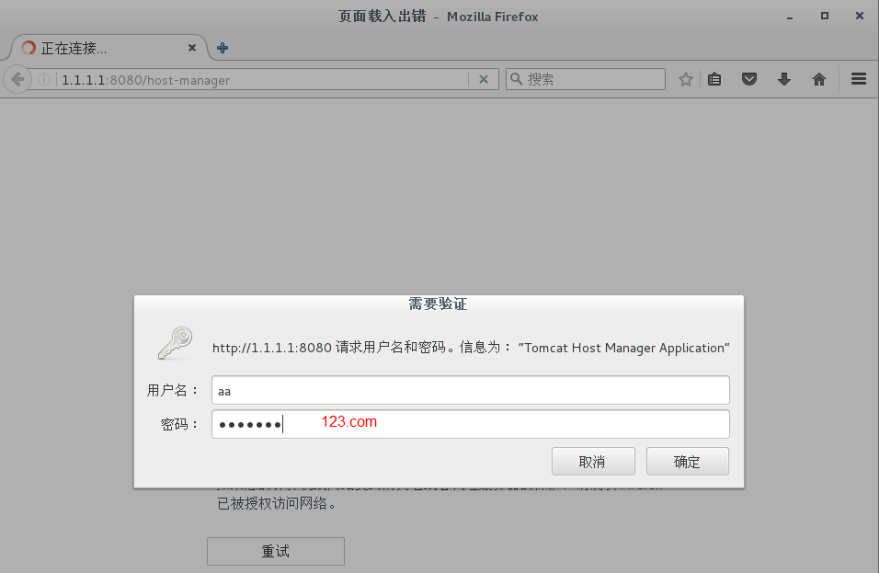Click the key icon in authentication dialog

(175, 343)
